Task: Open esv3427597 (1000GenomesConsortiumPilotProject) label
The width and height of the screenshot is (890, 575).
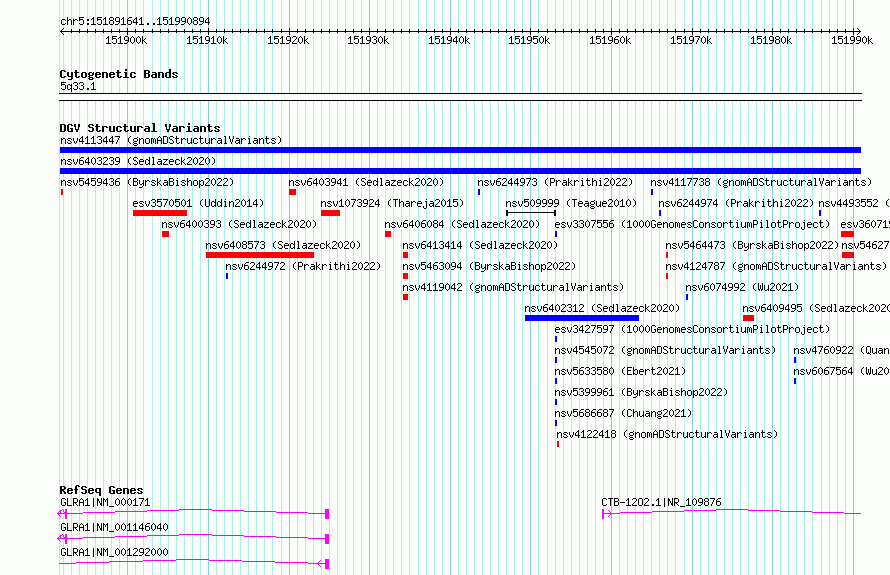Action: (x=692, y=329)
